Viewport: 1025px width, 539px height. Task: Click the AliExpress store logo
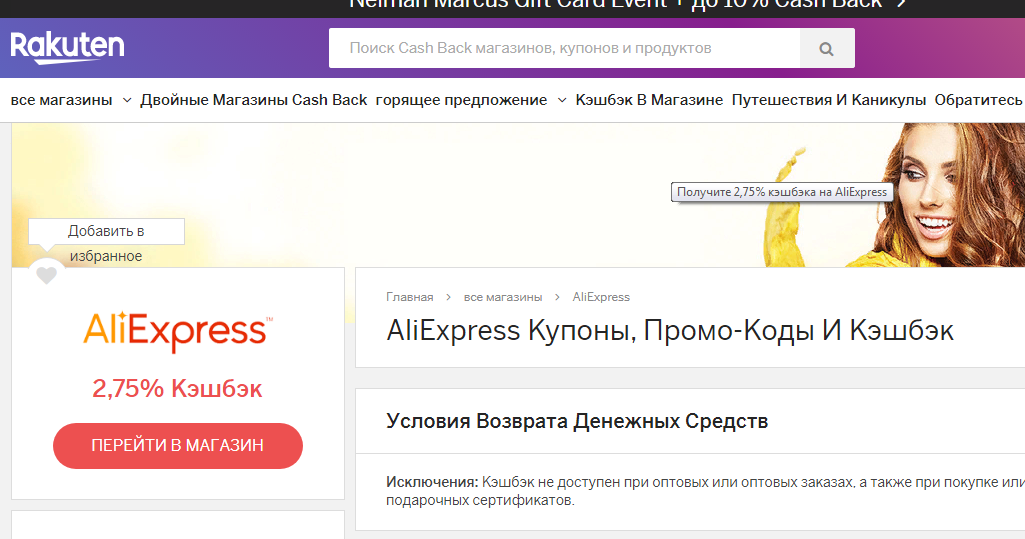[x=178, y=332]
